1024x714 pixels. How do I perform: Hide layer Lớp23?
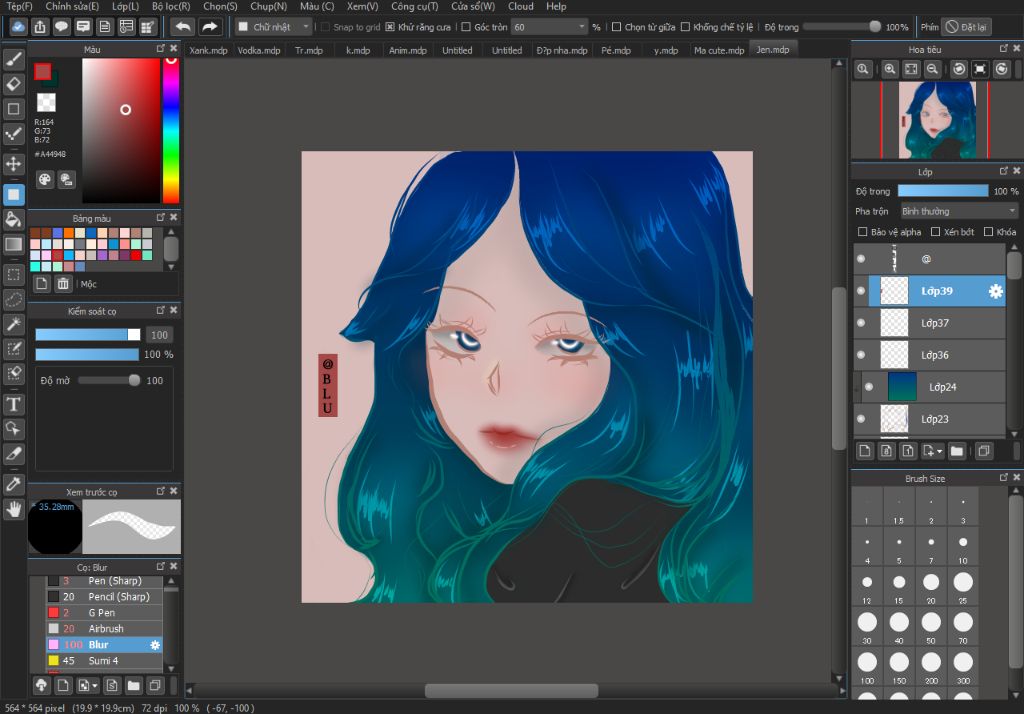coord(861,419)
